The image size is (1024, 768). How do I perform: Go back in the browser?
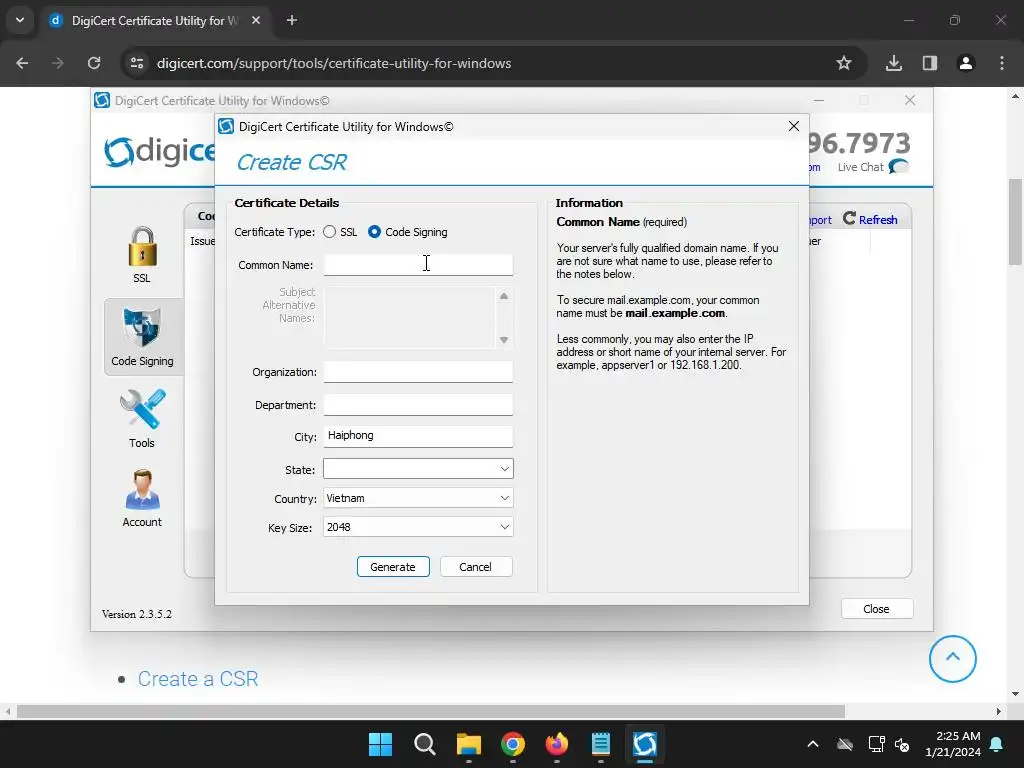click(22, 63)
